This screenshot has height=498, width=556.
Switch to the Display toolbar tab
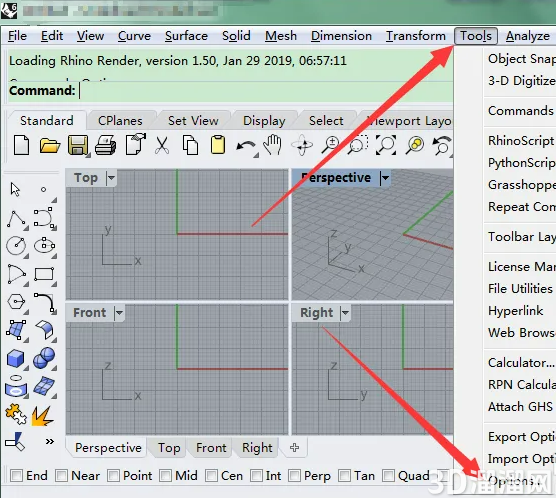[x=264, y=121]
